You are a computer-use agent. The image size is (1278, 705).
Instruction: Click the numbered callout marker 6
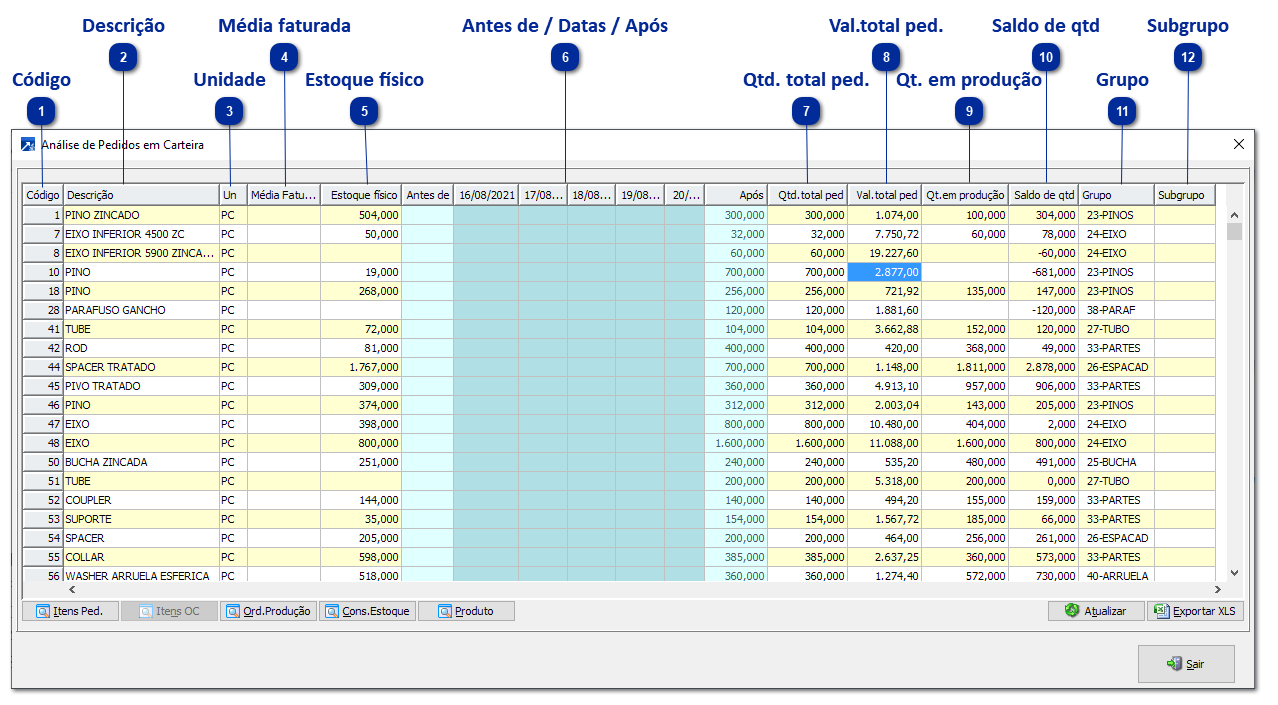(x=565, y=58)
